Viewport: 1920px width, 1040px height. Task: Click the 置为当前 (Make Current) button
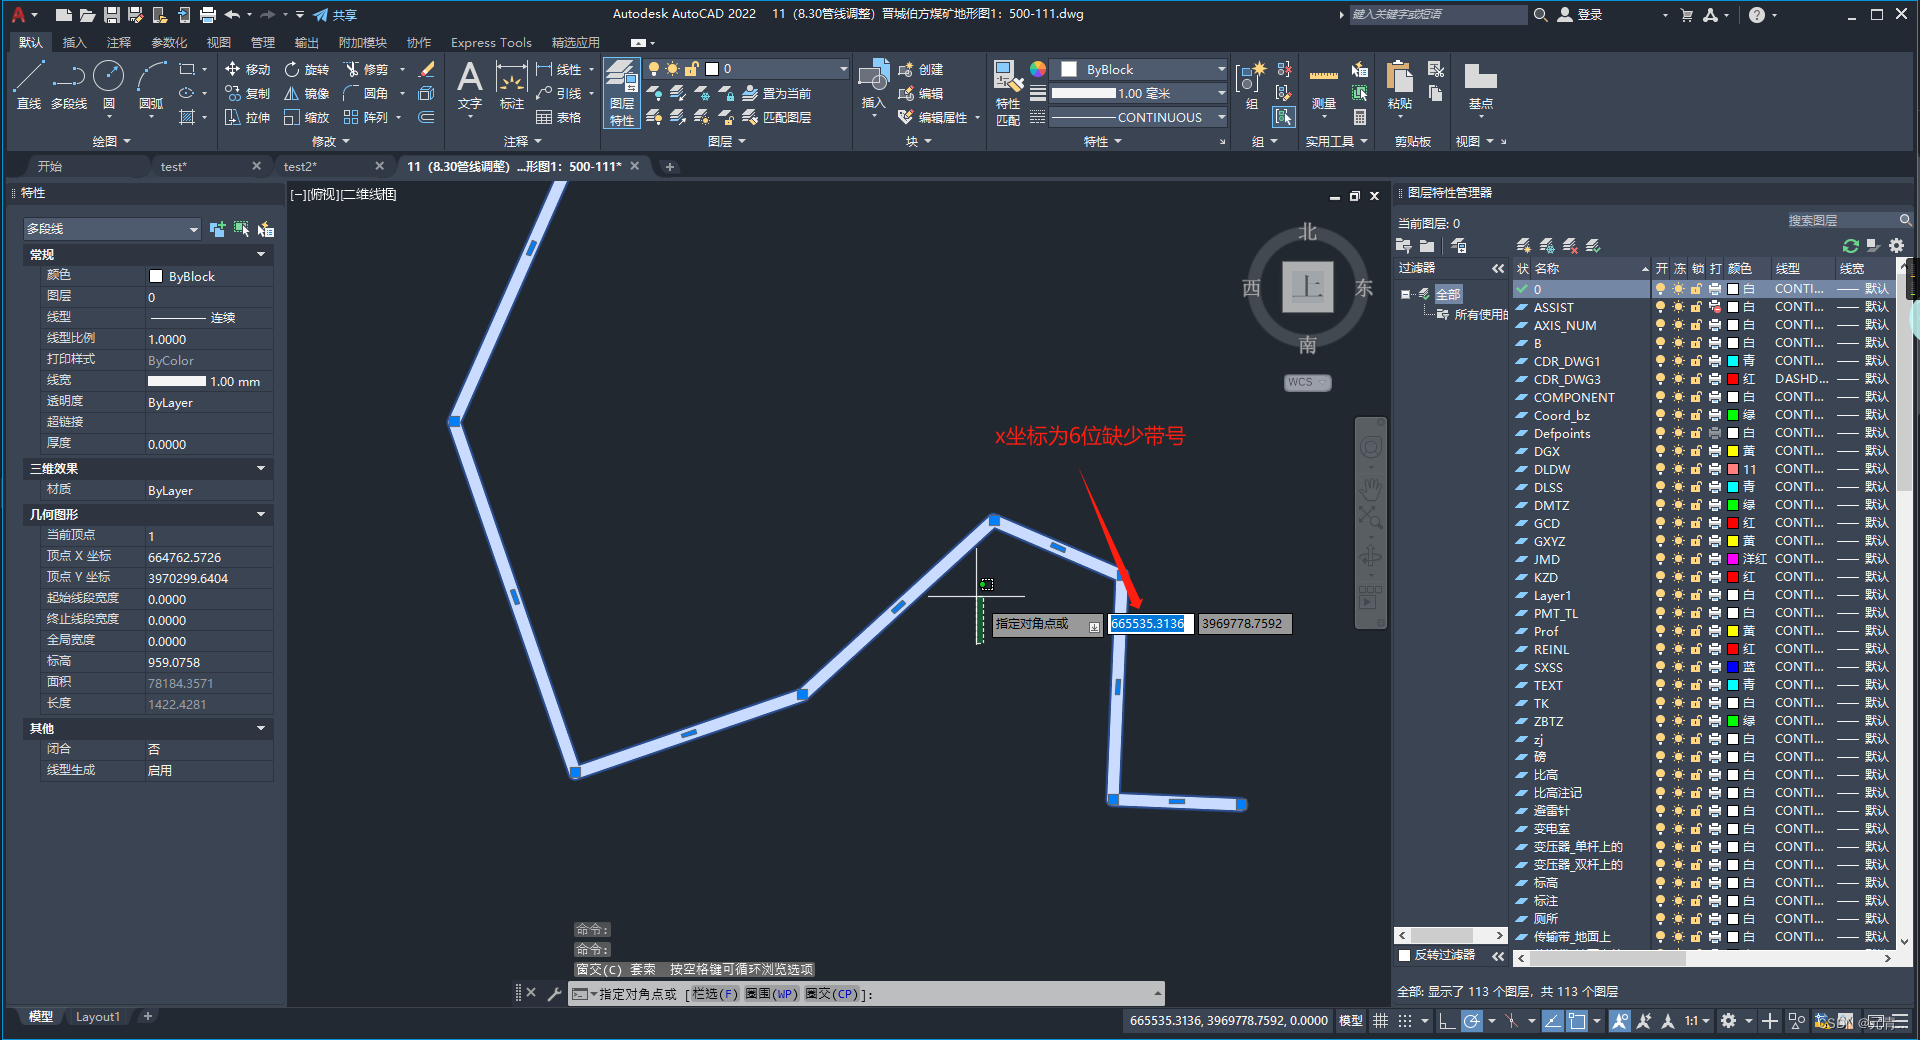(776, 93)
